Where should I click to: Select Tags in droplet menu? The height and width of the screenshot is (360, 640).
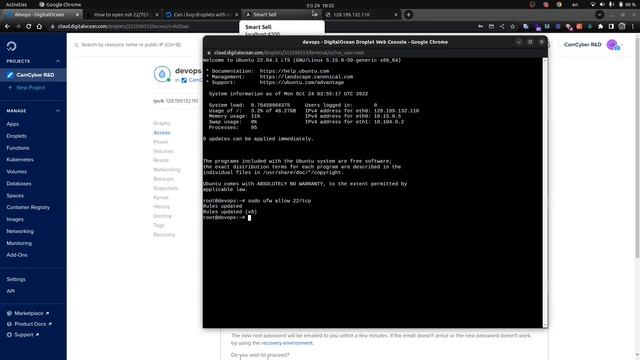point(159,225)
